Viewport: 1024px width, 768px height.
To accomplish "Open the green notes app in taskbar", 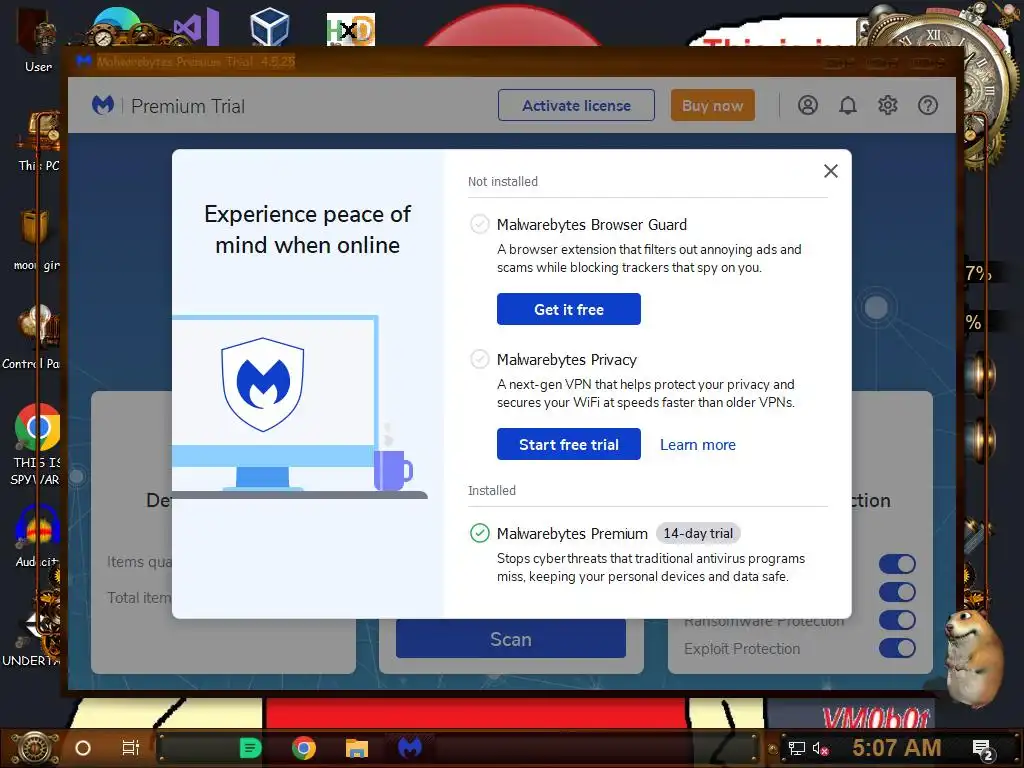I will [250, 748].
